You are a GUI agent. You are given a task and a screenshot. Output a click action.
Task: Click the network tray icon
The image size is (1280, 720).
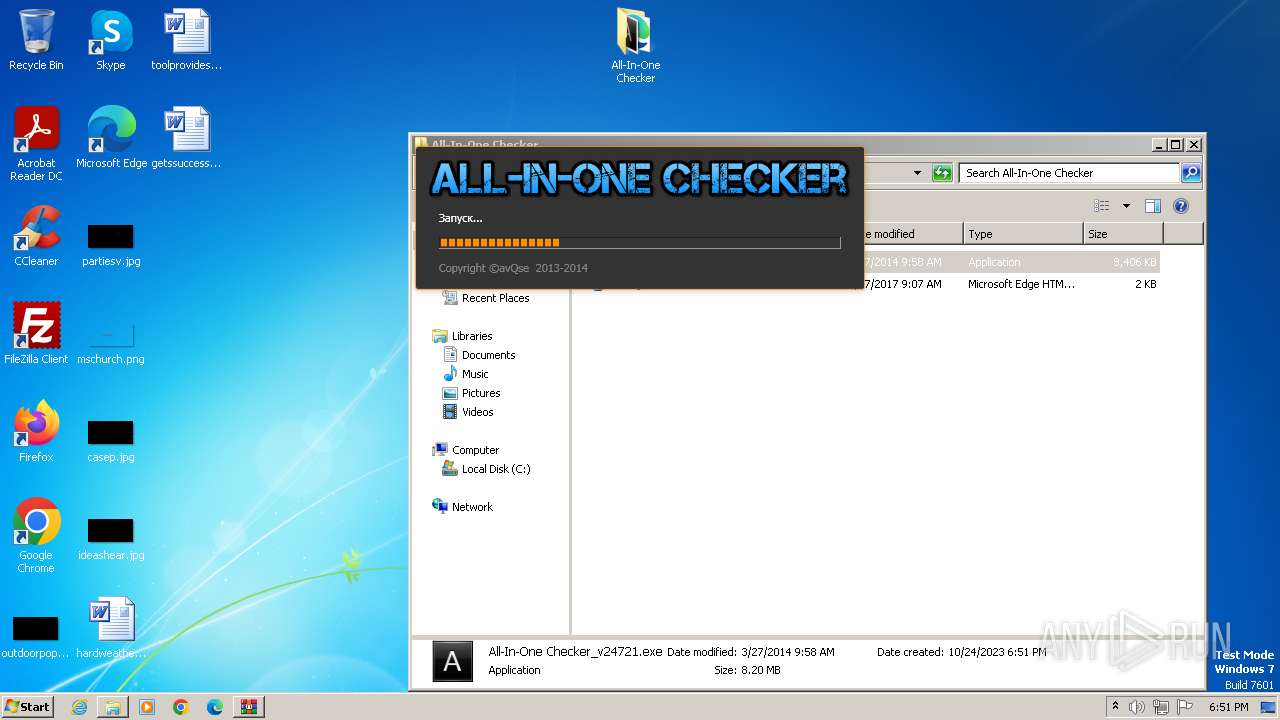(x=1161, y=707)
